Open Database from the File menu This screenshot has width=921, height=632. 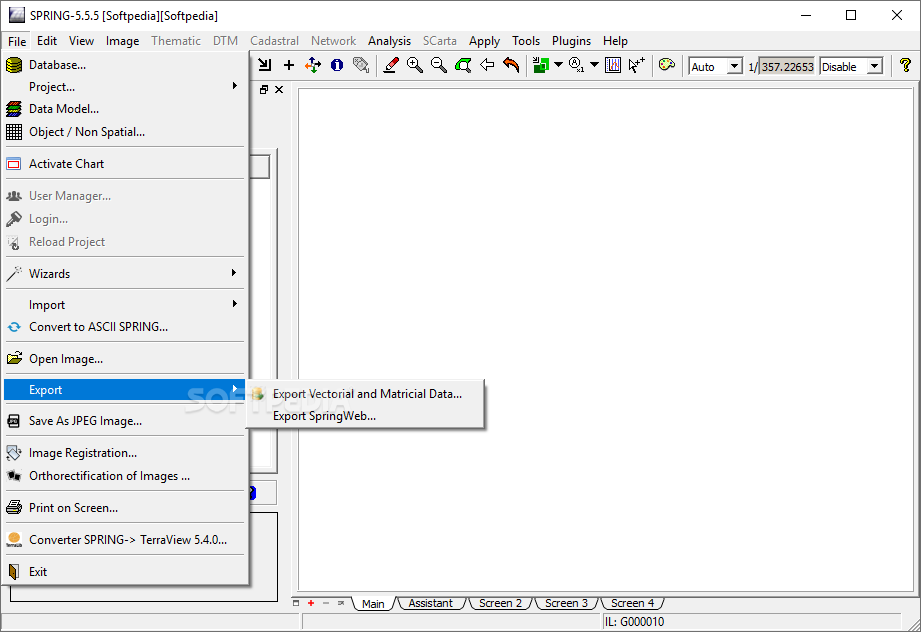coord(124,65)
